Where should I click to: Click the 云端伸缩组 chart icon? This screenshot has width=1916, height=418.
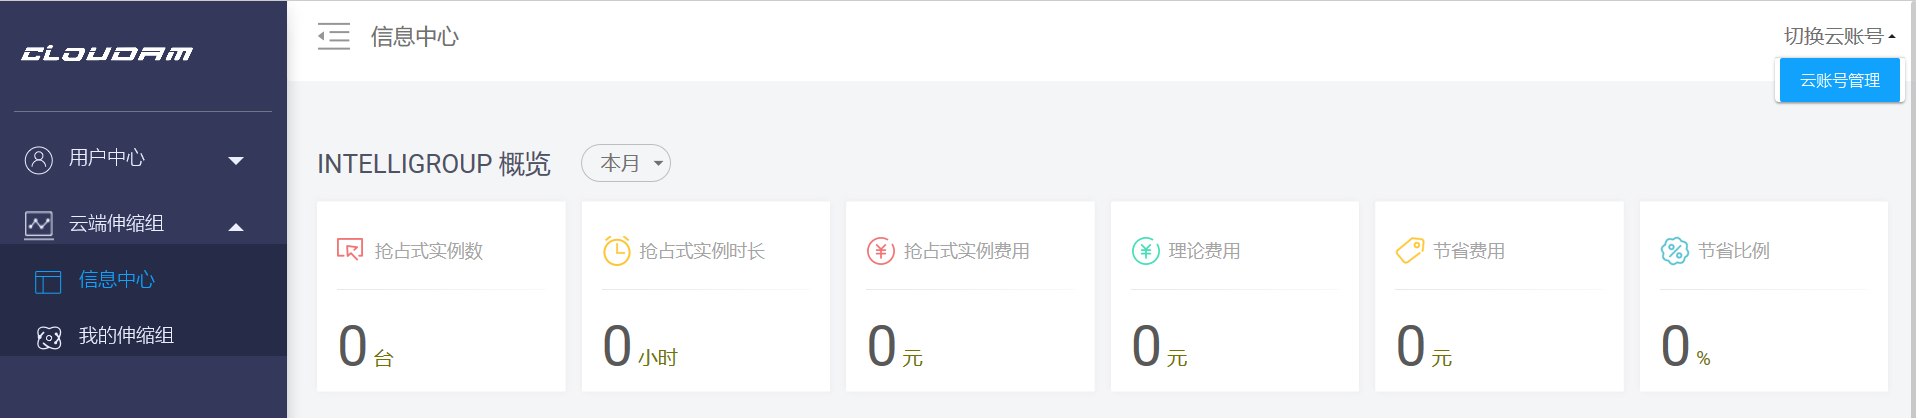click(39, 225)
